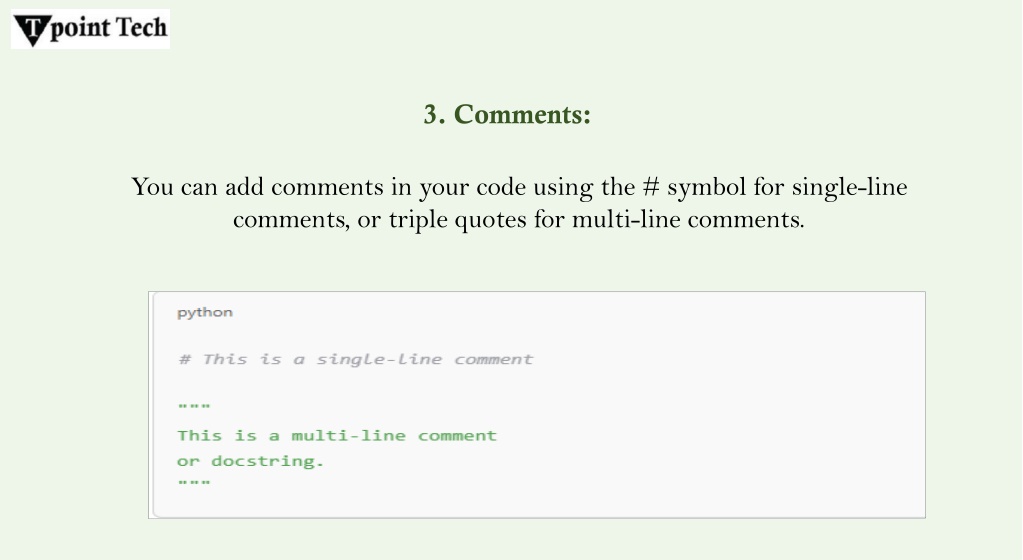Viewport: 1023px width, 560px height.
Task: Click the word 'docstring' in green code
Action: pyautogui.click(x=263, y=461)
